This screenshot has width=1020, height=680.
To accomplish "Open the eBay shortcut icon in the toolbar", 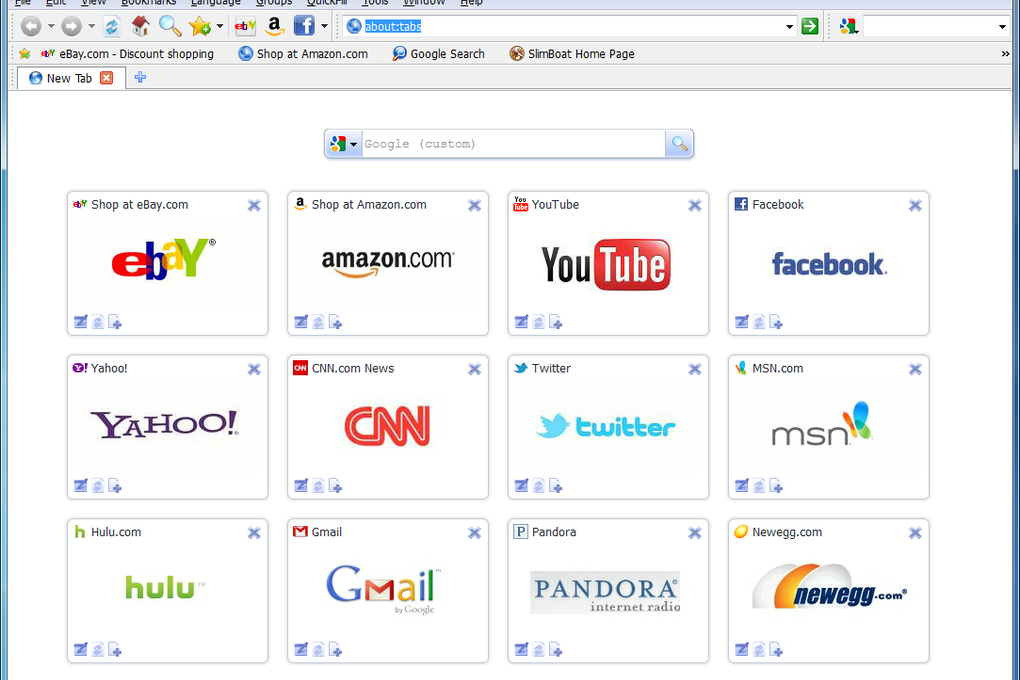I will [245, 26].
